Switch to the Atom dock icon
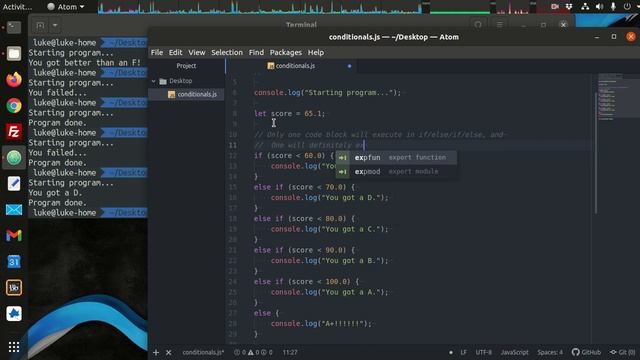Screen dimensions: 640x360 pos(14,158)
